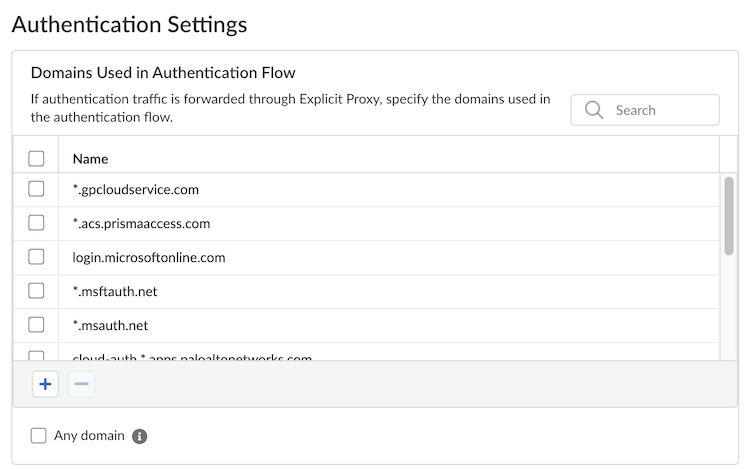Click the *.acs.prismaaccess.com domain name

click(141, 223)
